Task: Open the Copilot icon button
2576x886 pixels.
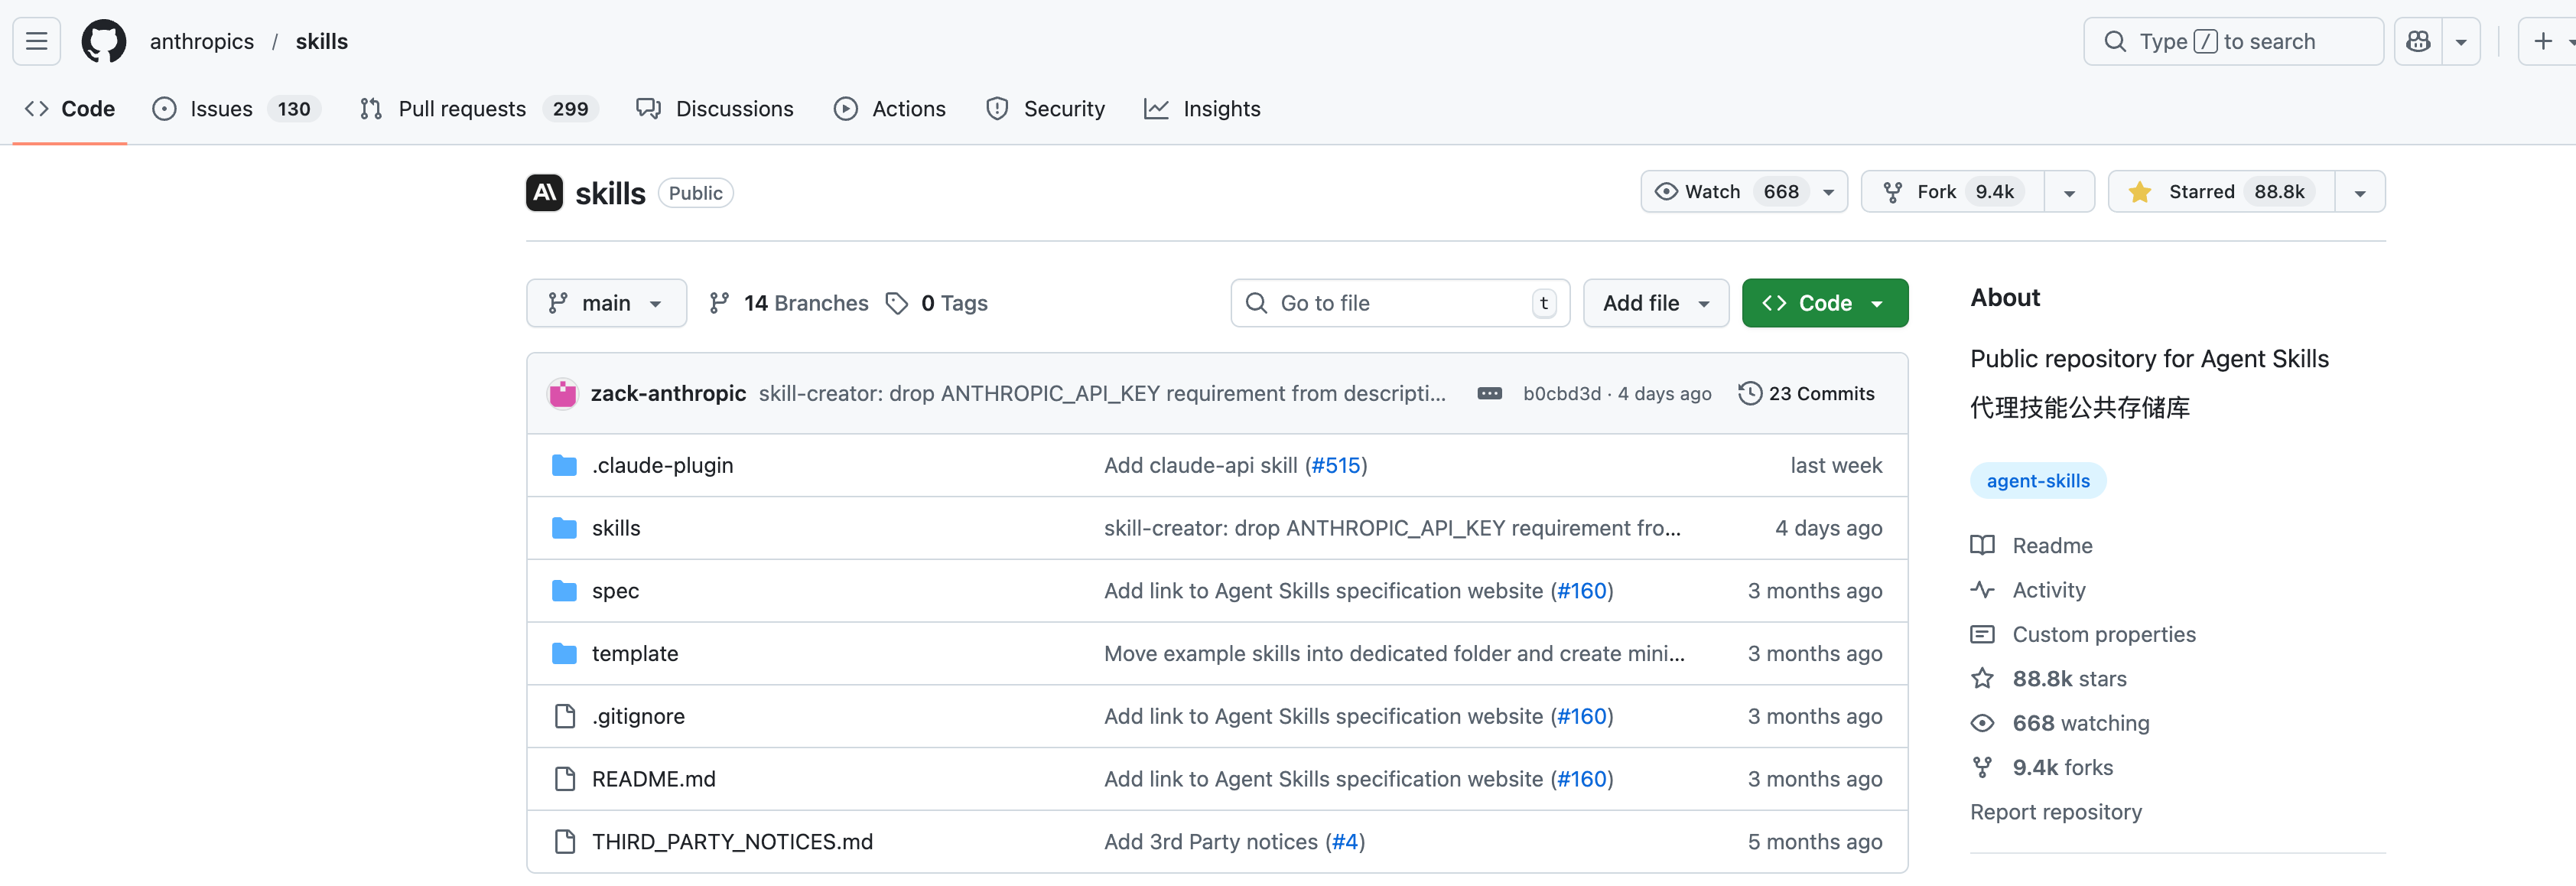Action: [2418, 41]
